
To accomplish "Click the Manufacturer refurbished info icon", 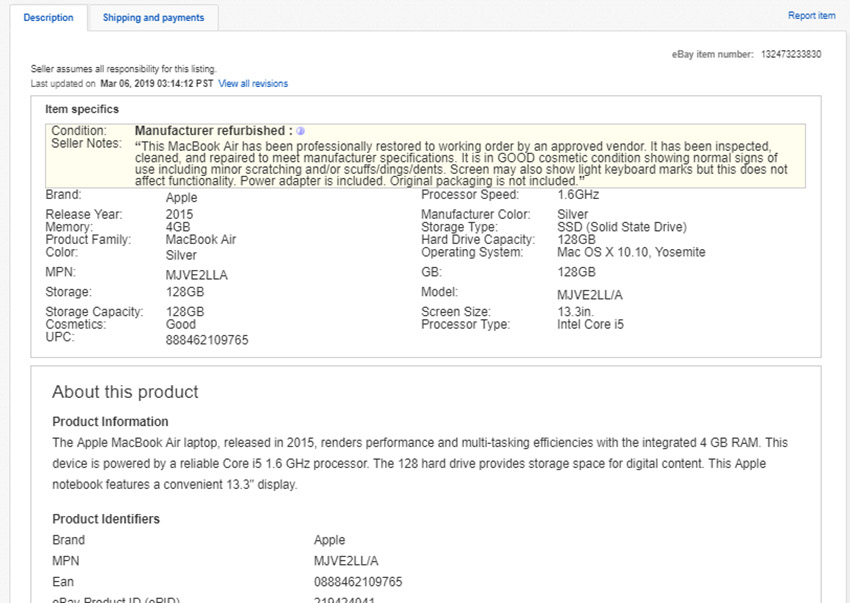I will click(x=300, y=131).
